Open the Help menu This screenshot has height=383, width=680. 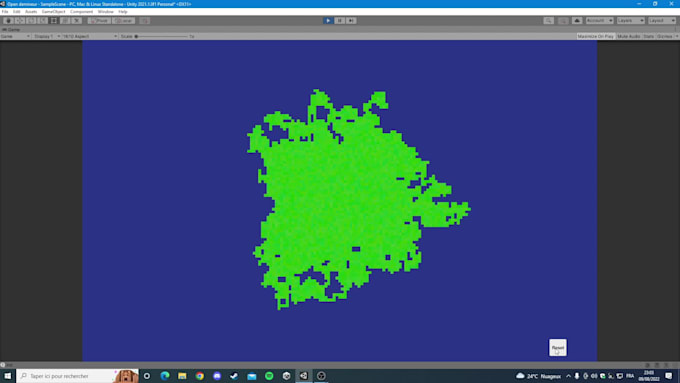(123, 12)
